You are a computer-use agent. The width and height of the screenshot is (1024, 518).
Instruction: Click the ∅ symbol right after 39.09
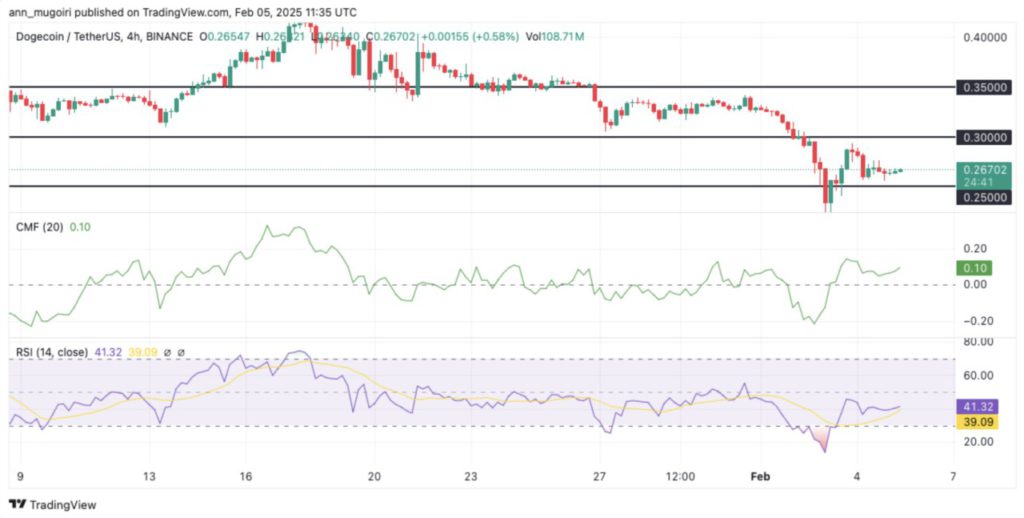(x=167, y=353)
